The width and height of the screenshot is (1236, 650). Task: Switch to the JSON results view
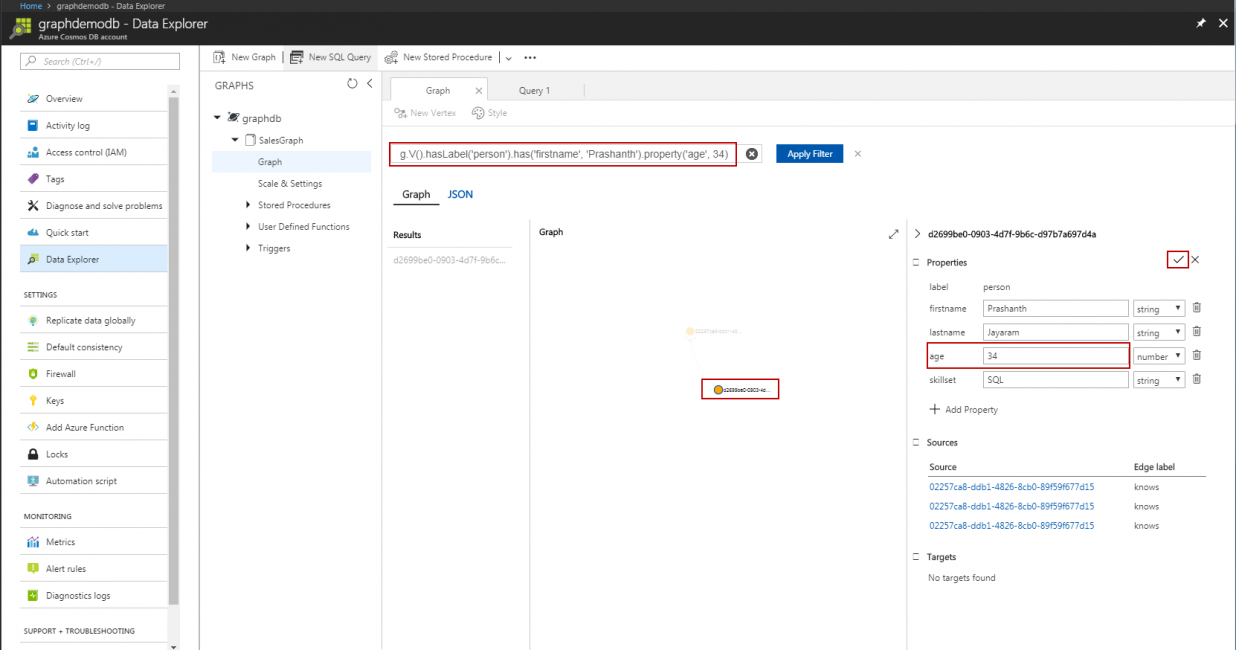(x=460, y=194)
